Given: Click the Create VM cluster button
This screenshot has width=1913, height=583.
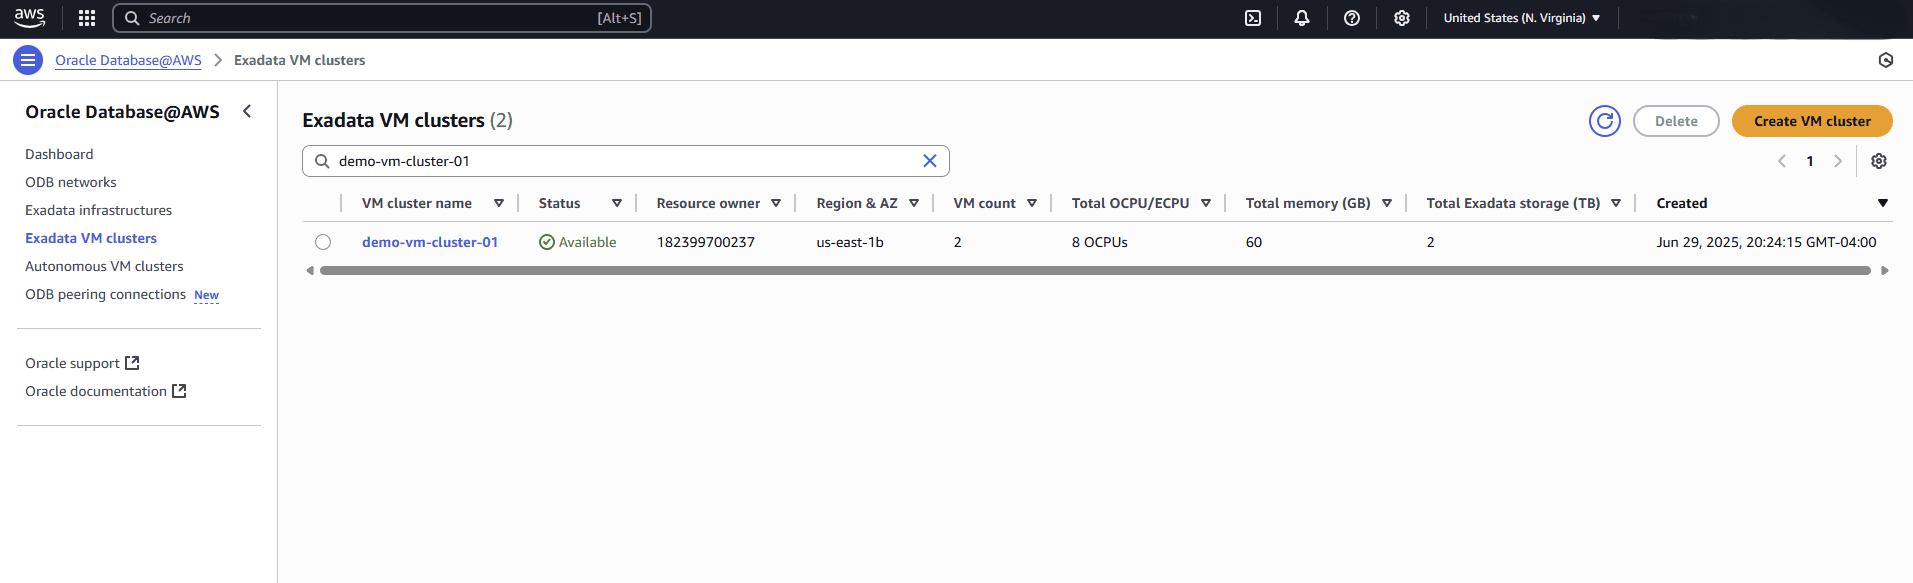Looking at the screenshot, I should (1812, 121).
